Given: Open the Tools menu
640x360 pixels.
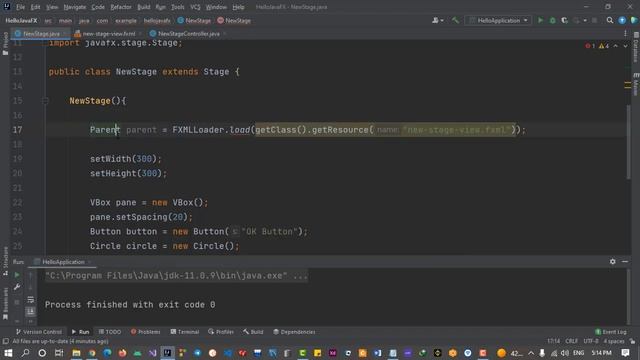Looking at the screenshot, I should [178, 7].
